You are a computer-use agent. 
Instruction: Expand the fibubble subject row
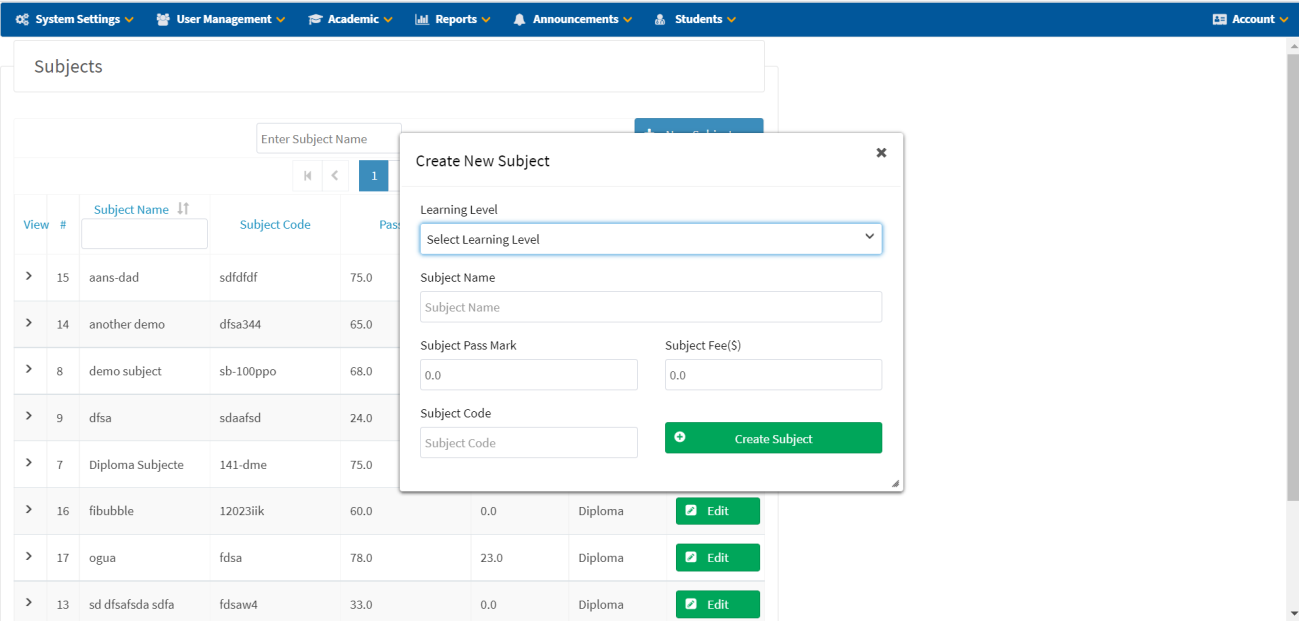(29, 509)
